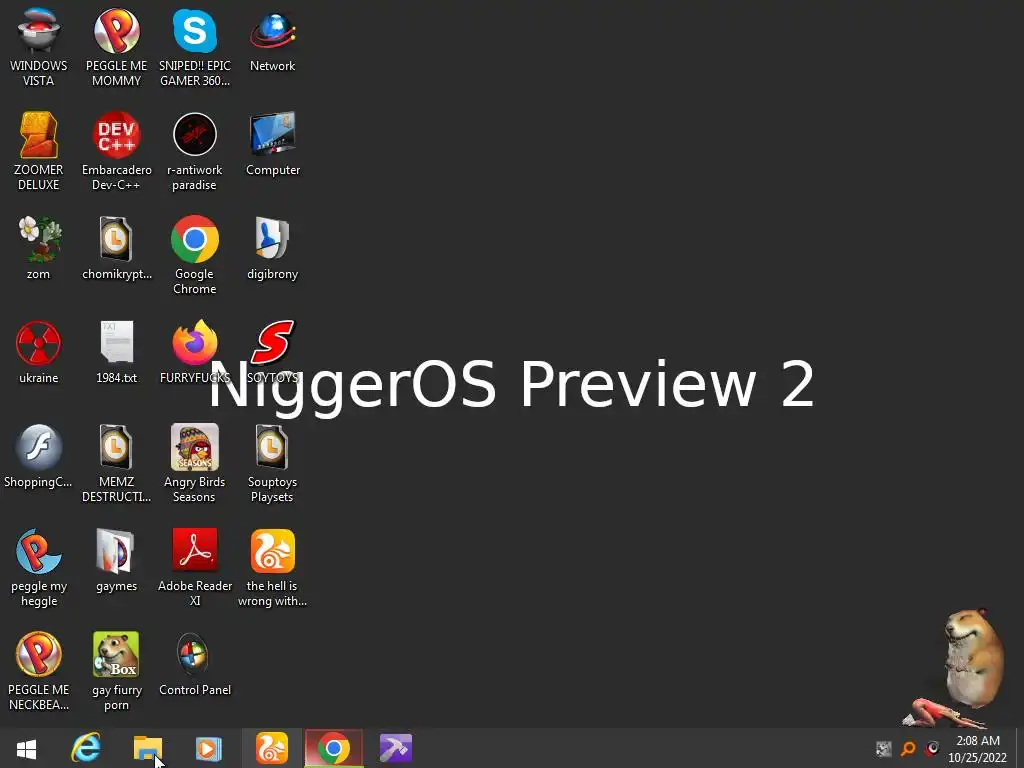
Task: Click the orange magnifier tray icon
Action: (x=908, y=748)
